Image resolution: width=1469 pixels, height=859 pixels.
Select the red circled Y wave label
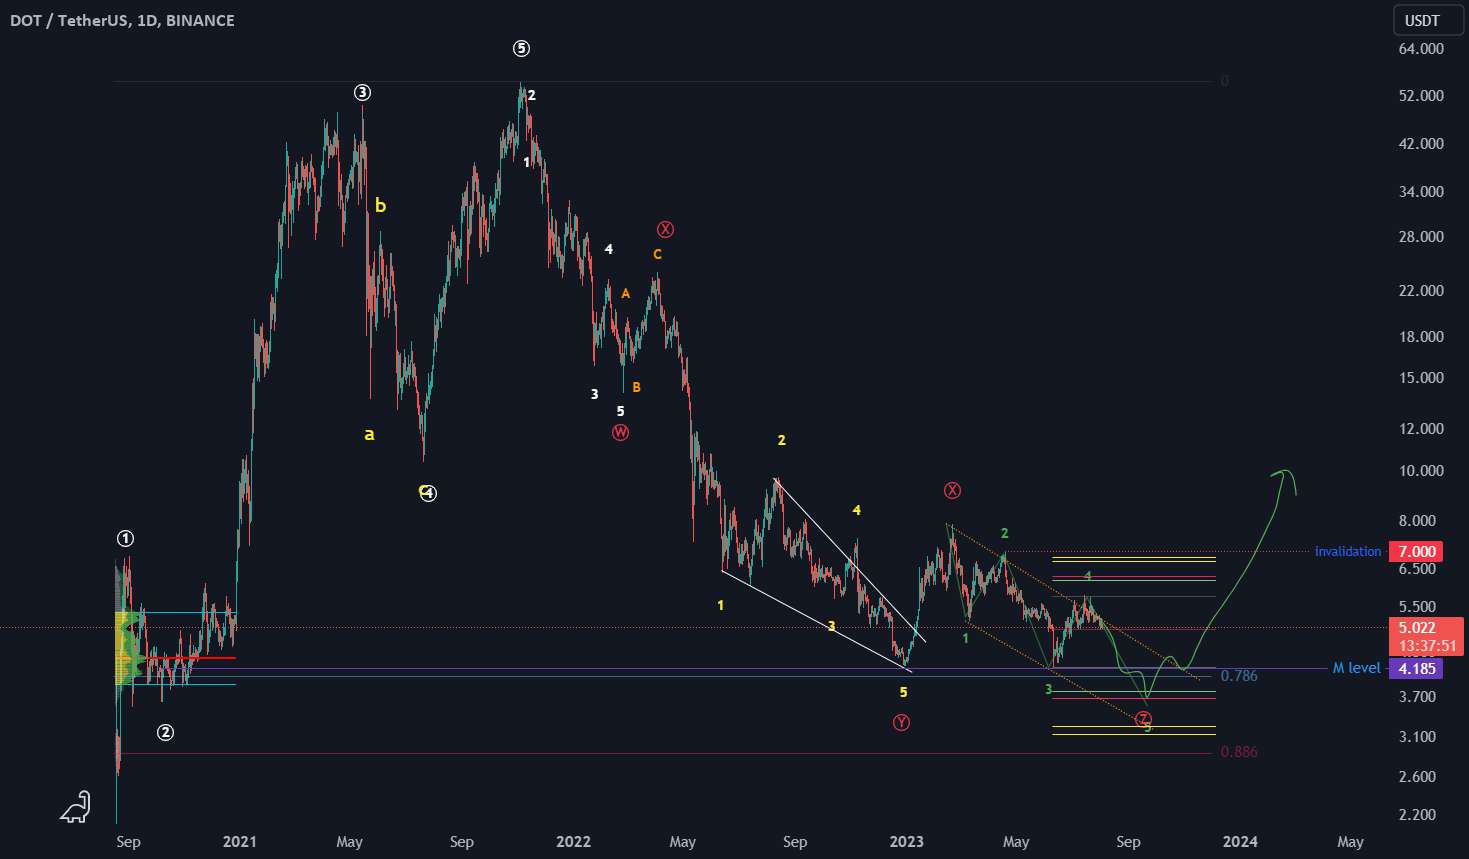902,723
